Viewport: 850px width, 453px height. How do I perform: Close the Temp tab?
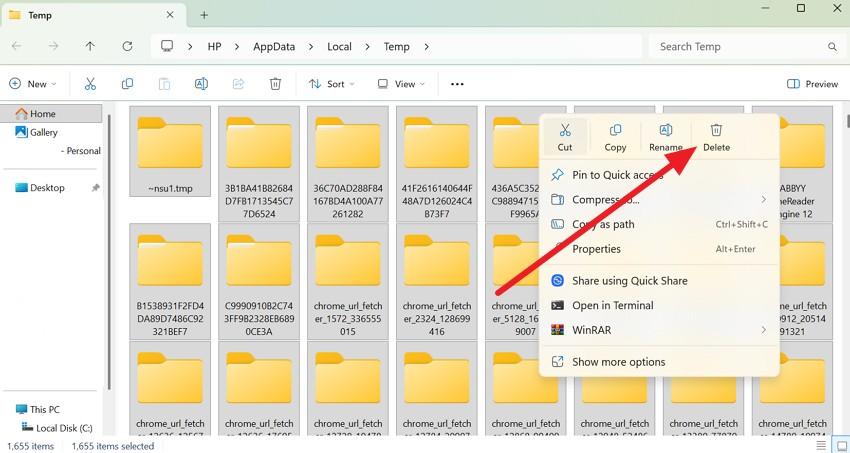click(170, 15)
